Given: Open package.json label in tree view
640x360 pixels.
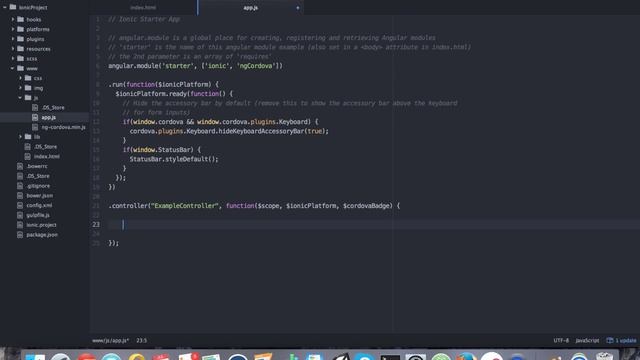Looking at the screenshot, I should pos(42,235).
